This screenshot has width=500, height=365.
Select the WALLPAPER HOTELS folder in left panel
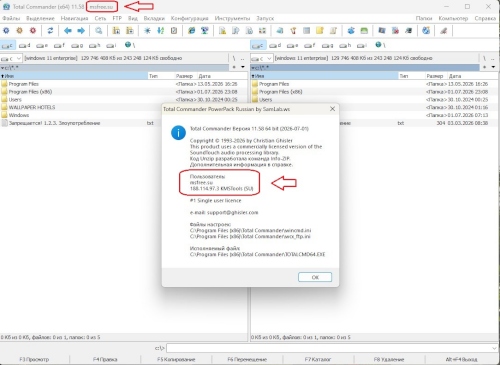[32, 107]
